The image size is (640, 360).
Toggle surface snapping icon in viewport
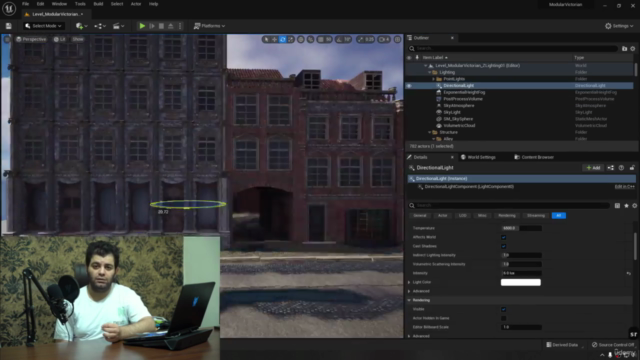coord(311,39)
